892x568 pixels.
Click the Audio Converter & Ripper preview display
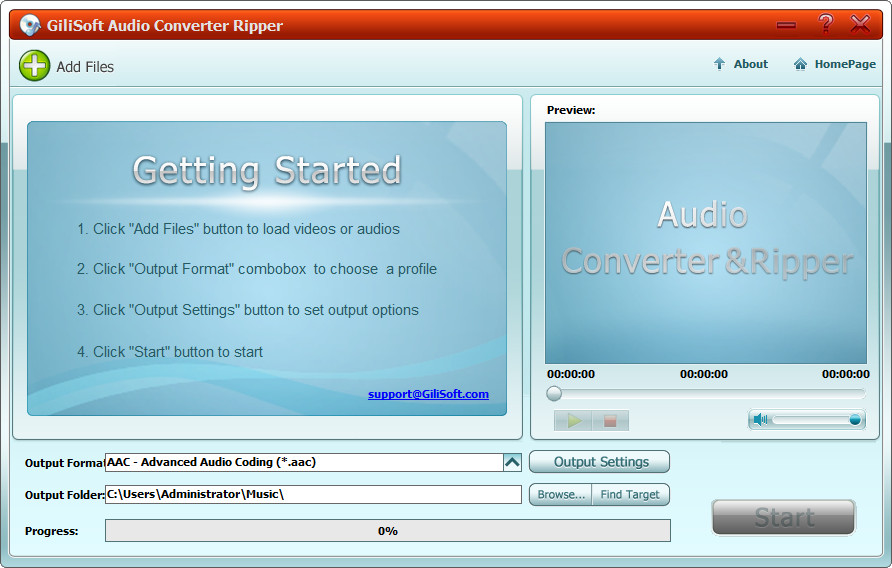point(706,243)
